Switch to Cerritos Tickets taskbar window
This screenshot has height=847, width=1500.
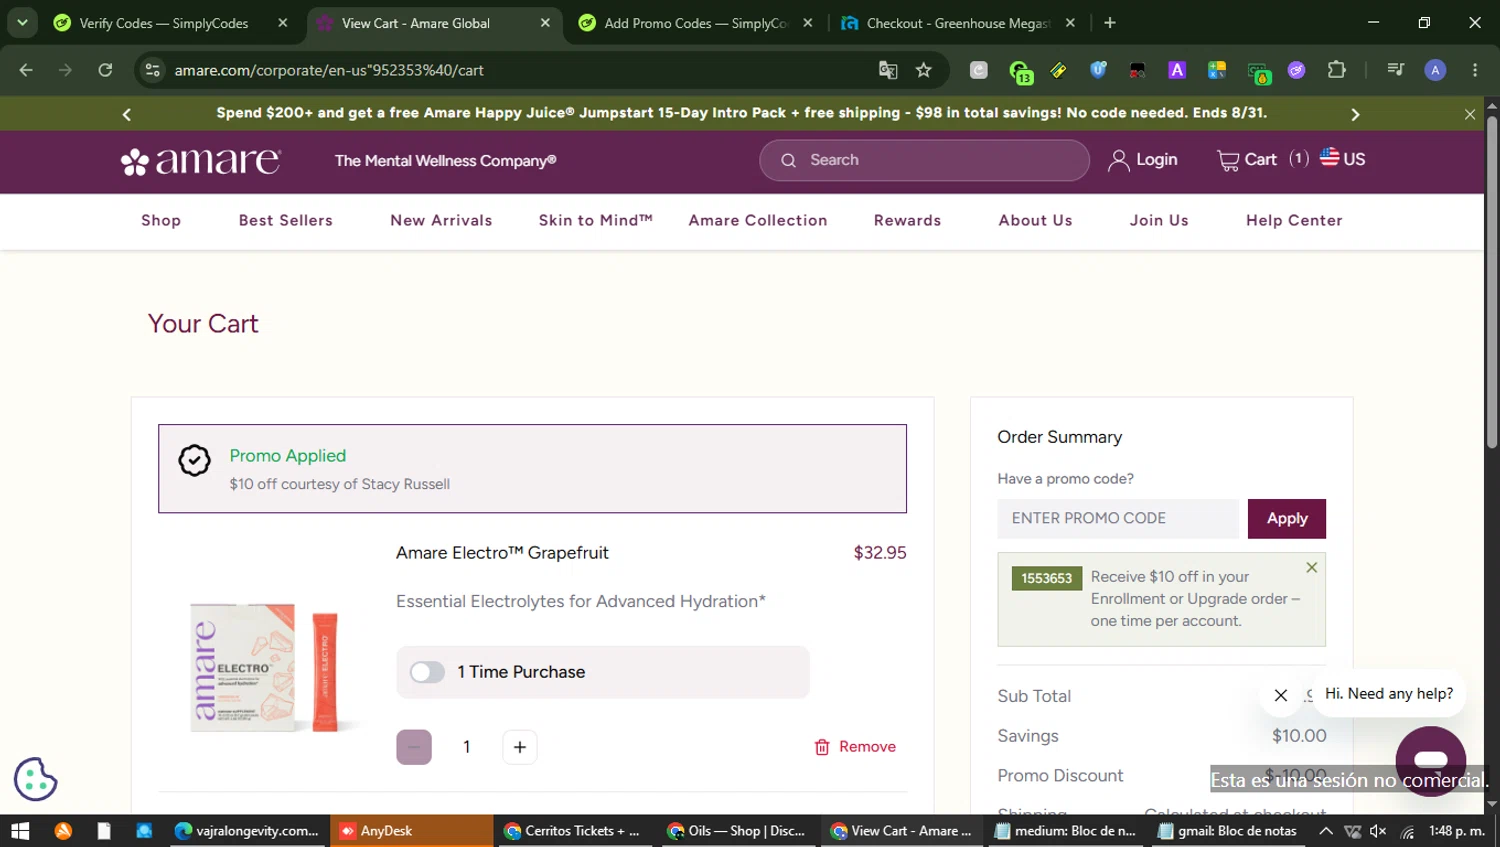pyautogui.click(x=573, y=831)
